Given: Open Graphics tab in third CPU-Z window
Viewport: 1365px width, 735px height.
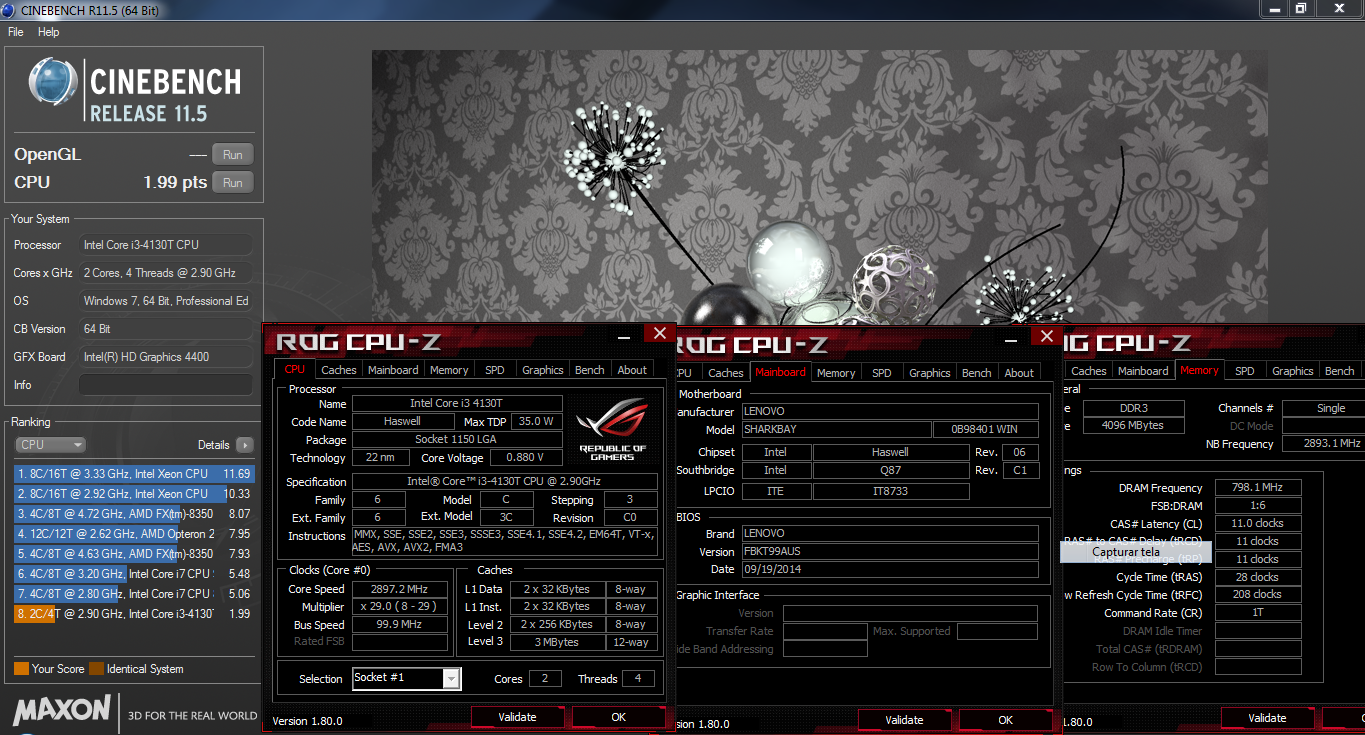Looking at the screenshot, I should [x=1293, y=370].
